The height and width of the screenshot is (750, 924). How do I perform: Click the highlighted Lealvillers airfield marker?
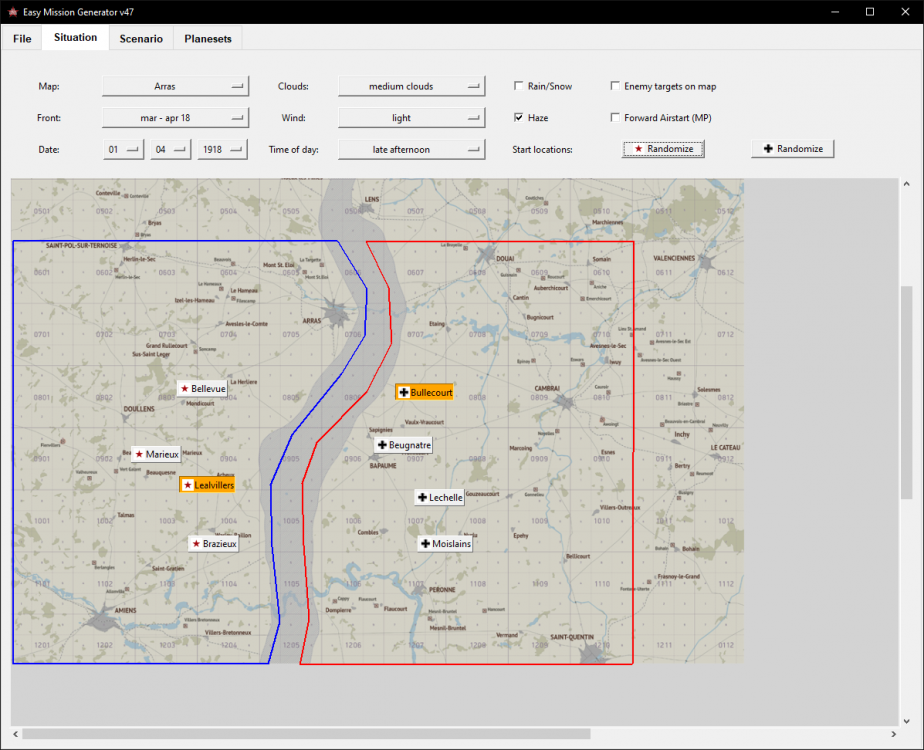tap(208, 484)
